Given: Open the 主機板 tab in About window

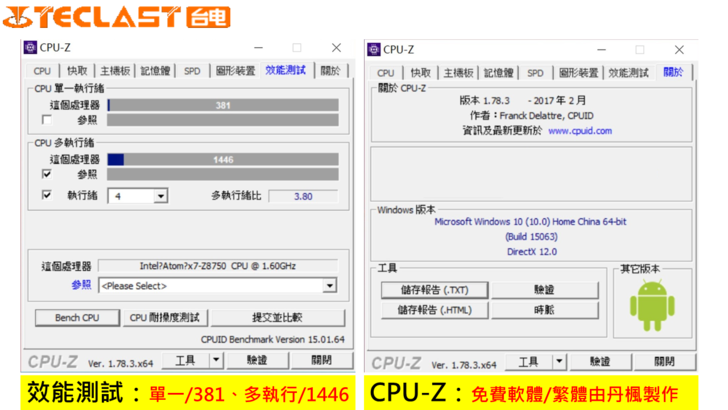Looking at the screenshot, I should point(460,73).
